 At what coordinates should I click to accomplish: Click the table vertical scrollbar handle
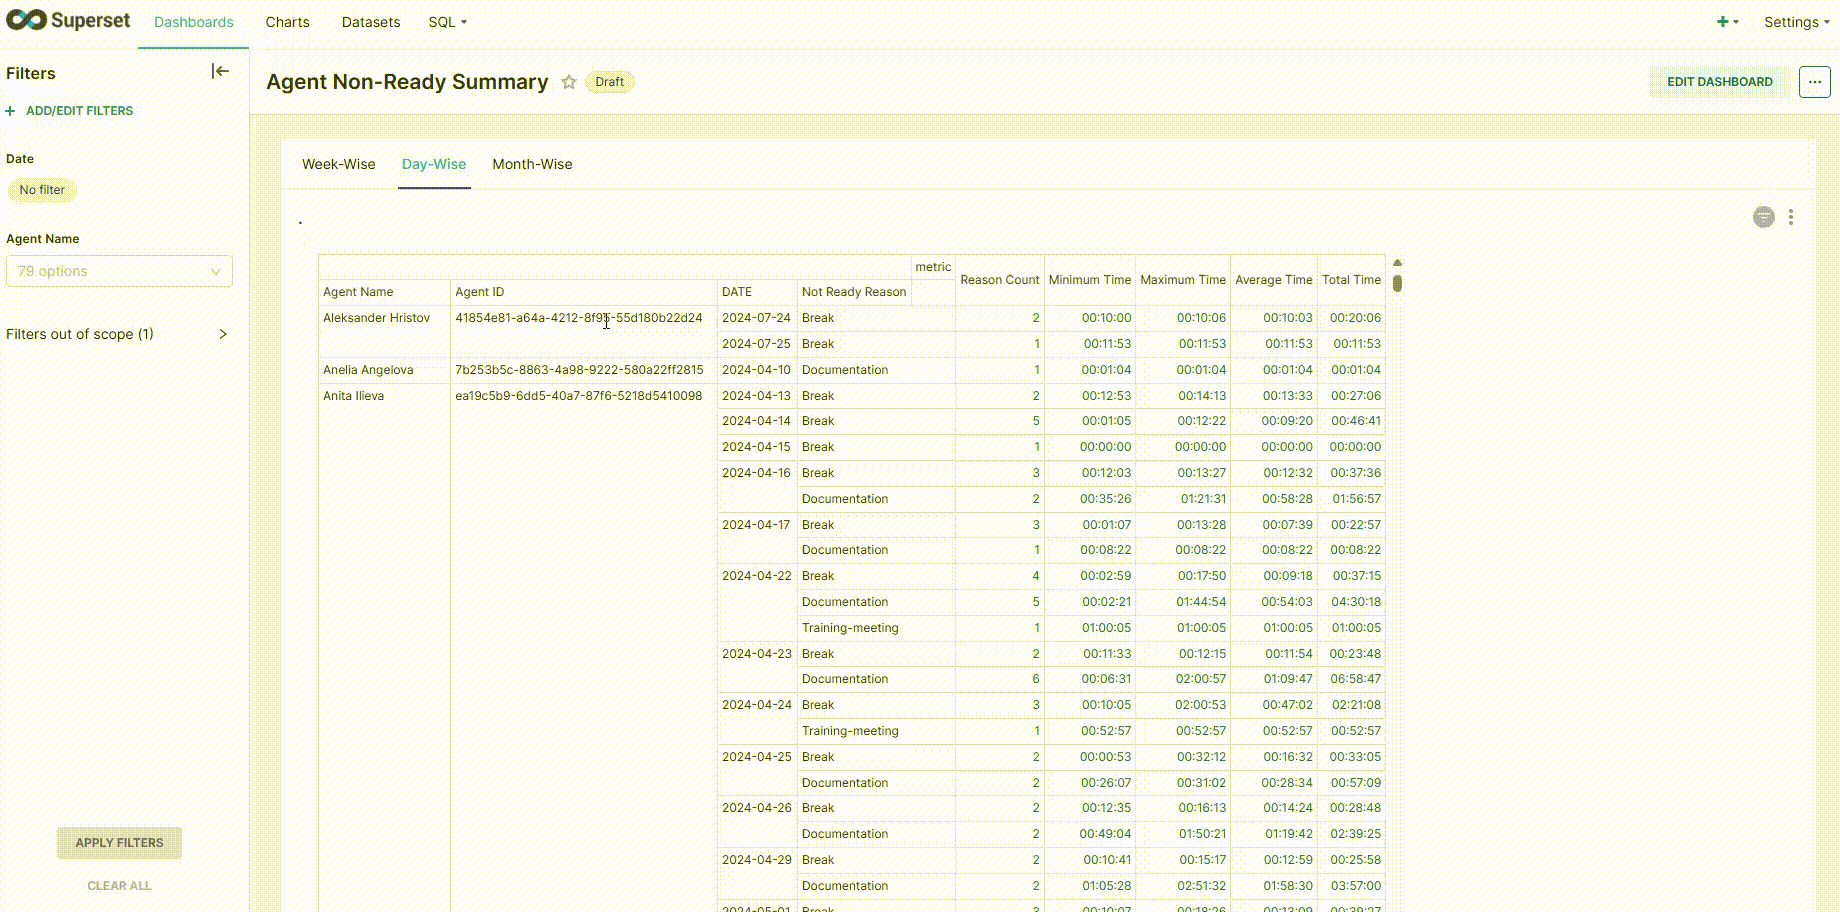pos(1397,283)
